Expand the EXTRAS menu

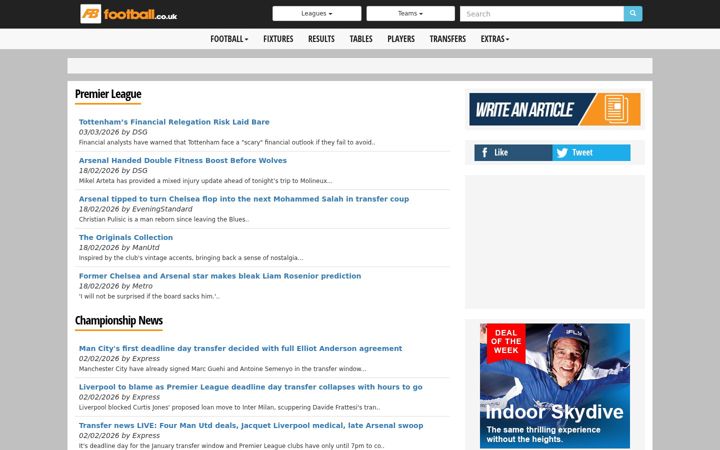point(495,39)
